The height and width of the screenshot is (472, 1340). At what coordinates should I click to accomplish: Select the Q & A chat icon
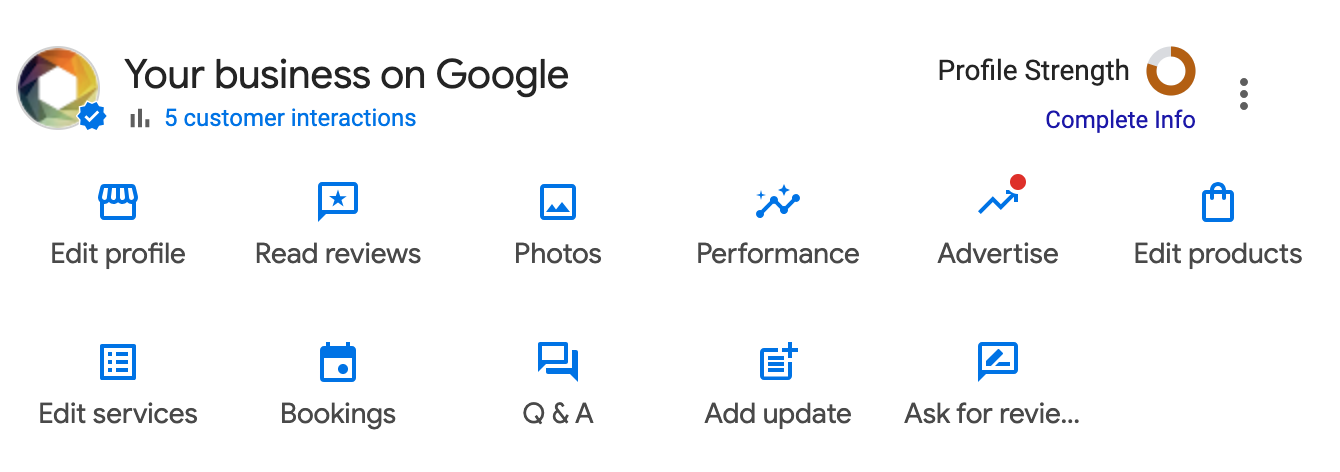click(558, 362)
